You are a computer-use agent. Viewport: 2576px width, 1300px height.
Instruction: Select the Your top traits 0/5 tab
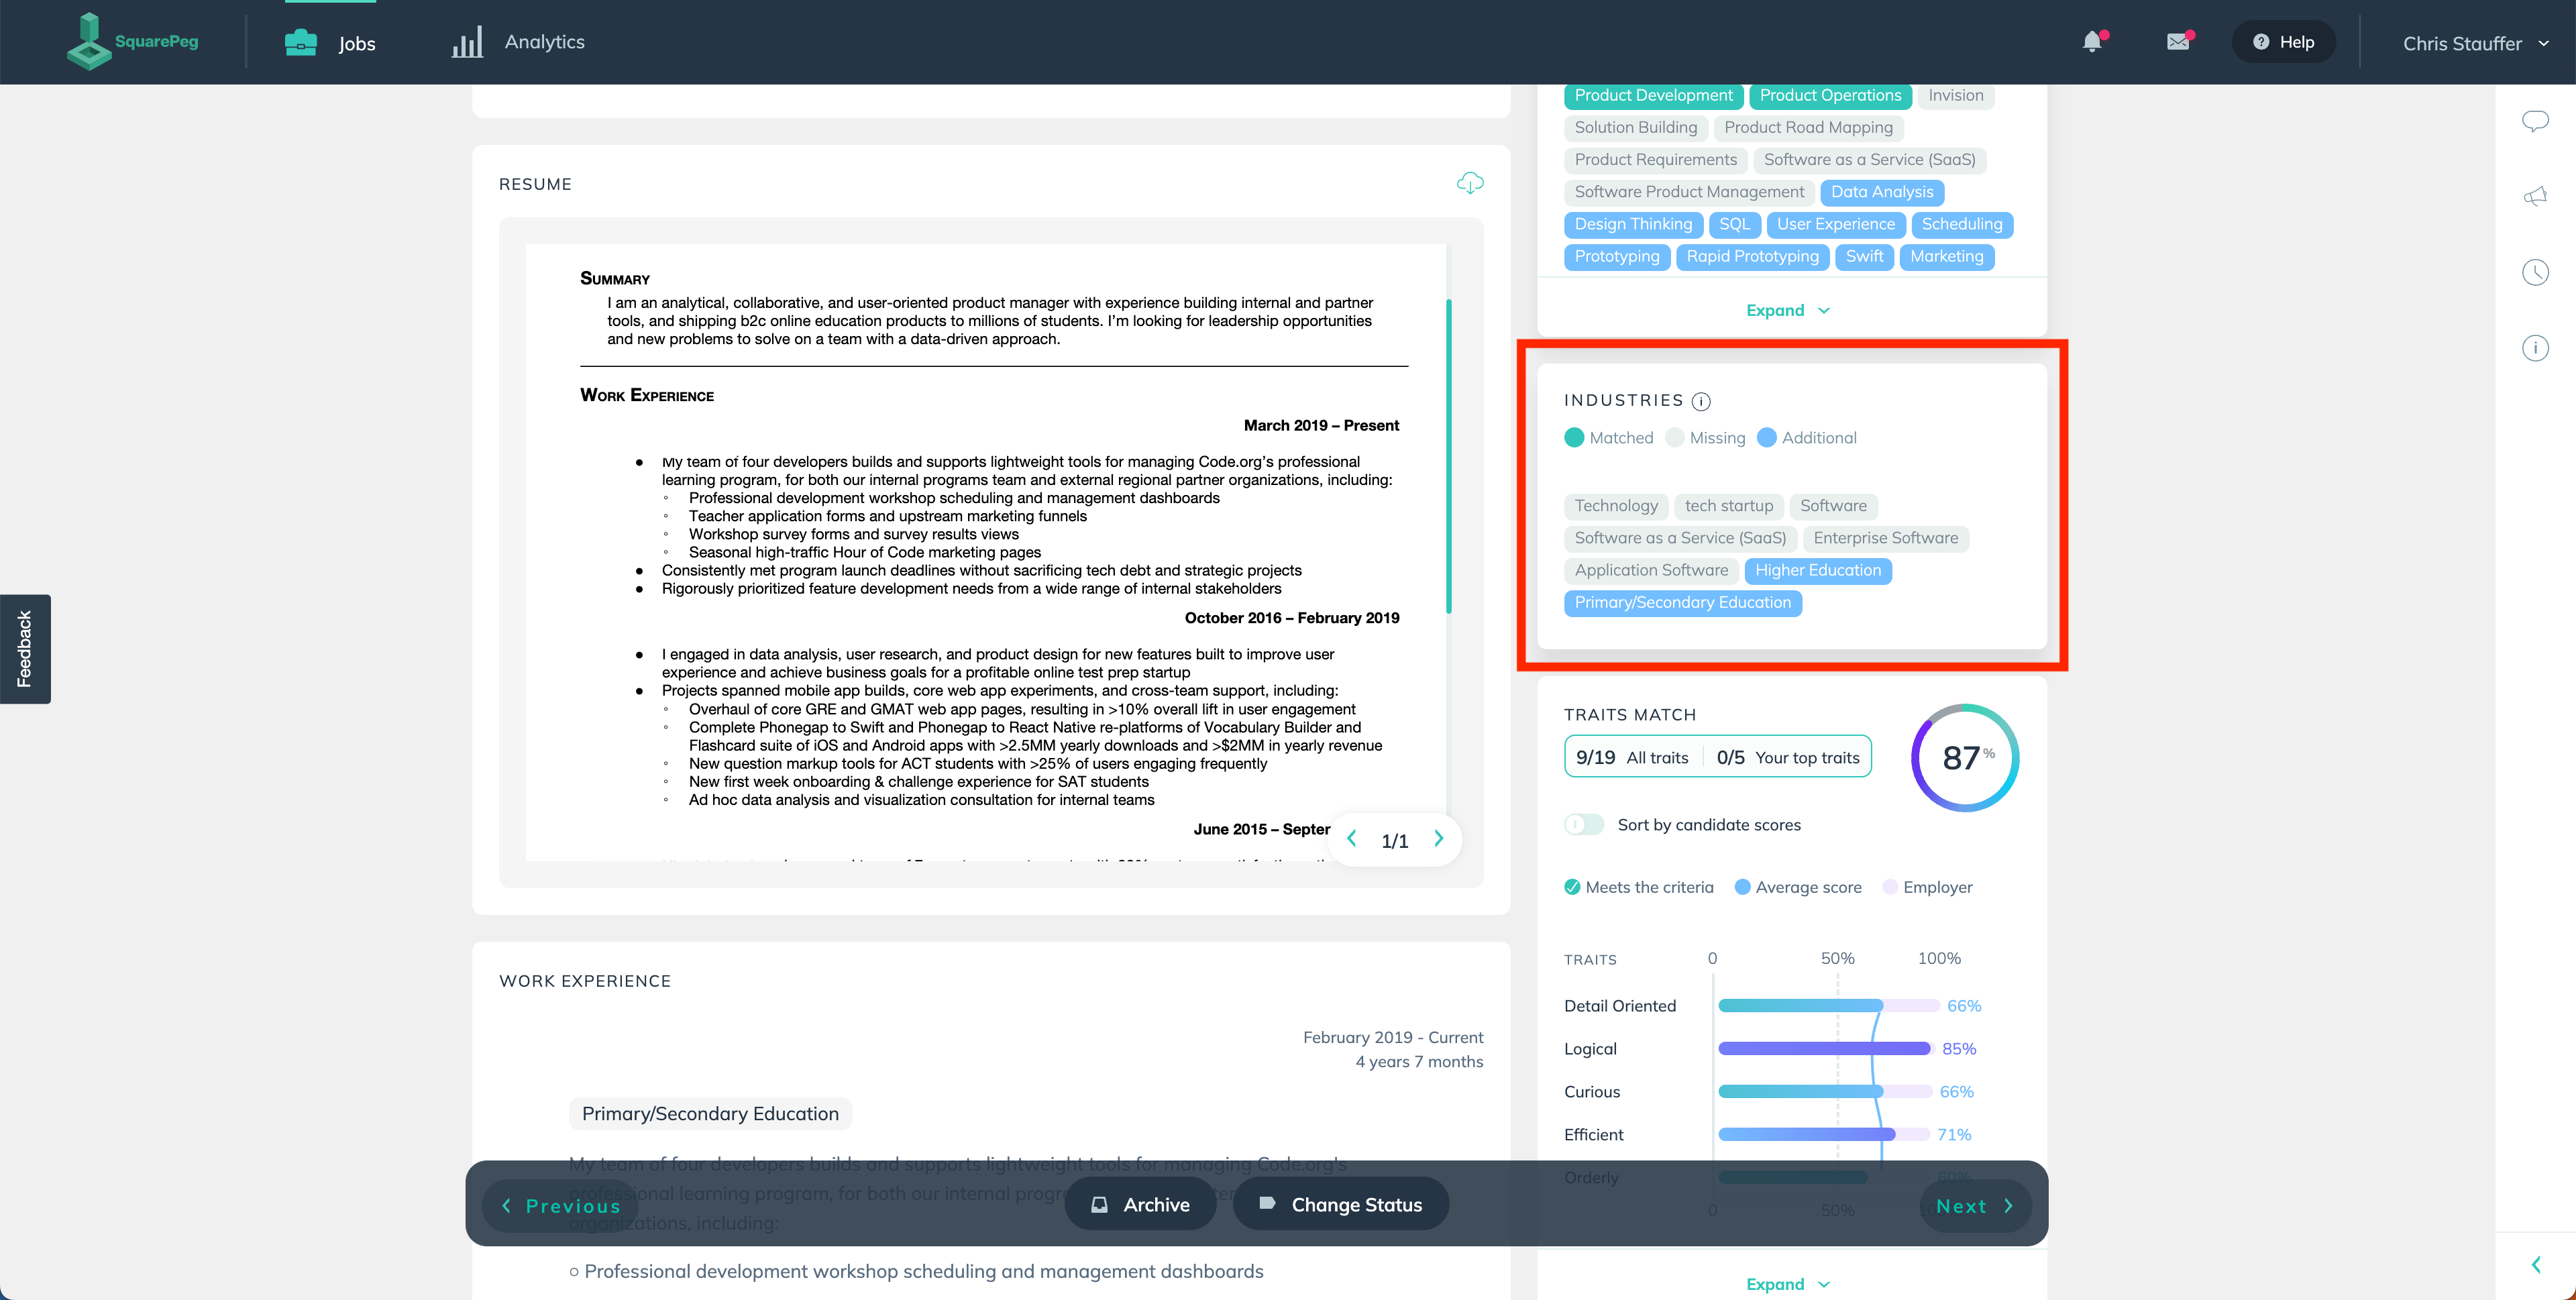point(1788,757)
